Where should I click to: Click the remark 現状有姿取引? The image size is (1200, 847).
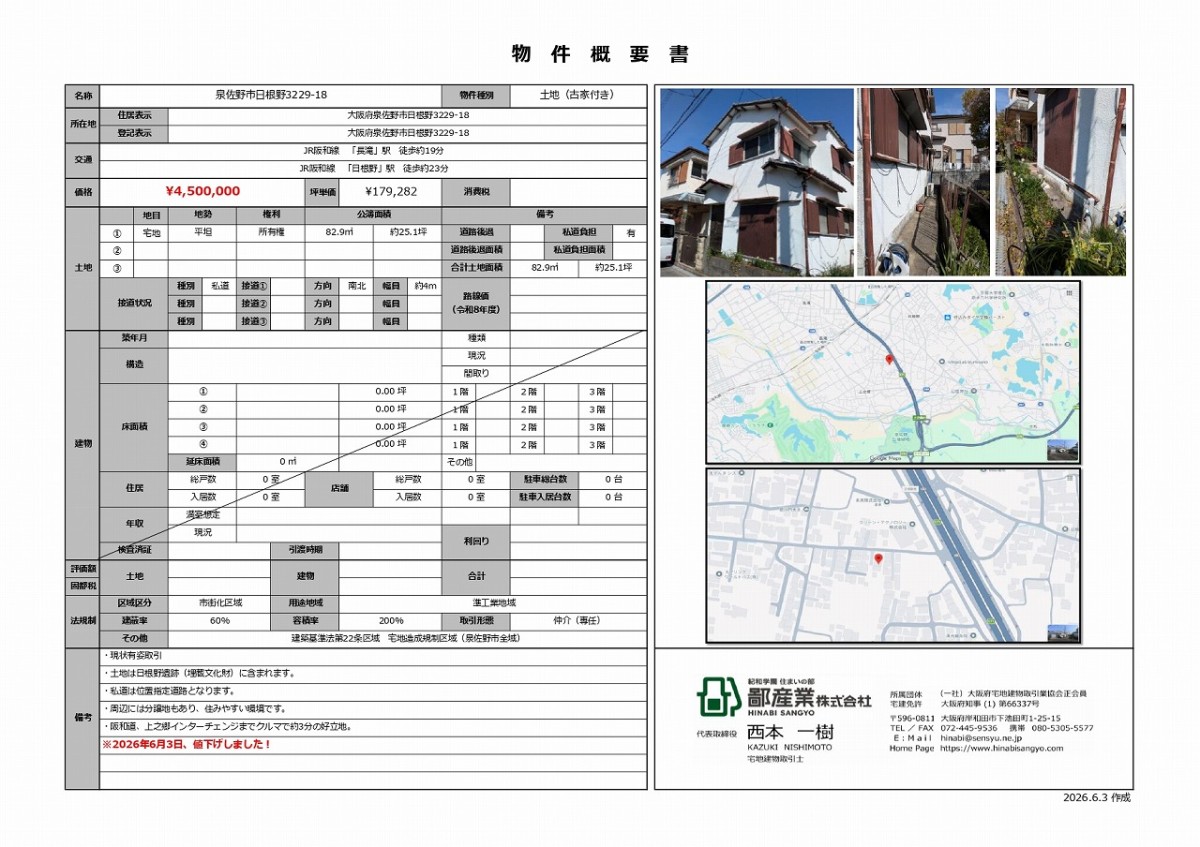(x=133, y=656)
